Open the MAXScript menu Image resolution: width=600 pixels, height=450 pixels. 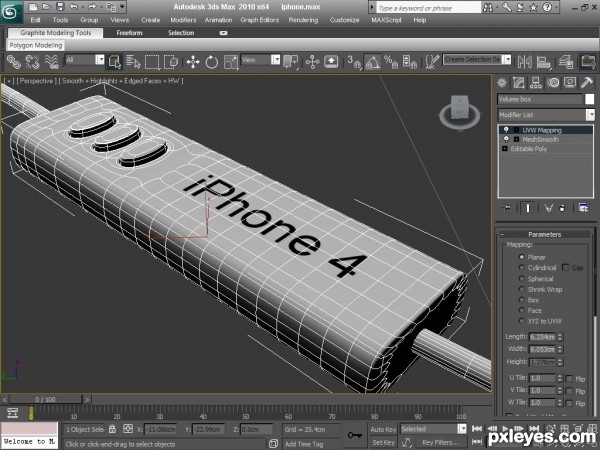pos(386,20)
